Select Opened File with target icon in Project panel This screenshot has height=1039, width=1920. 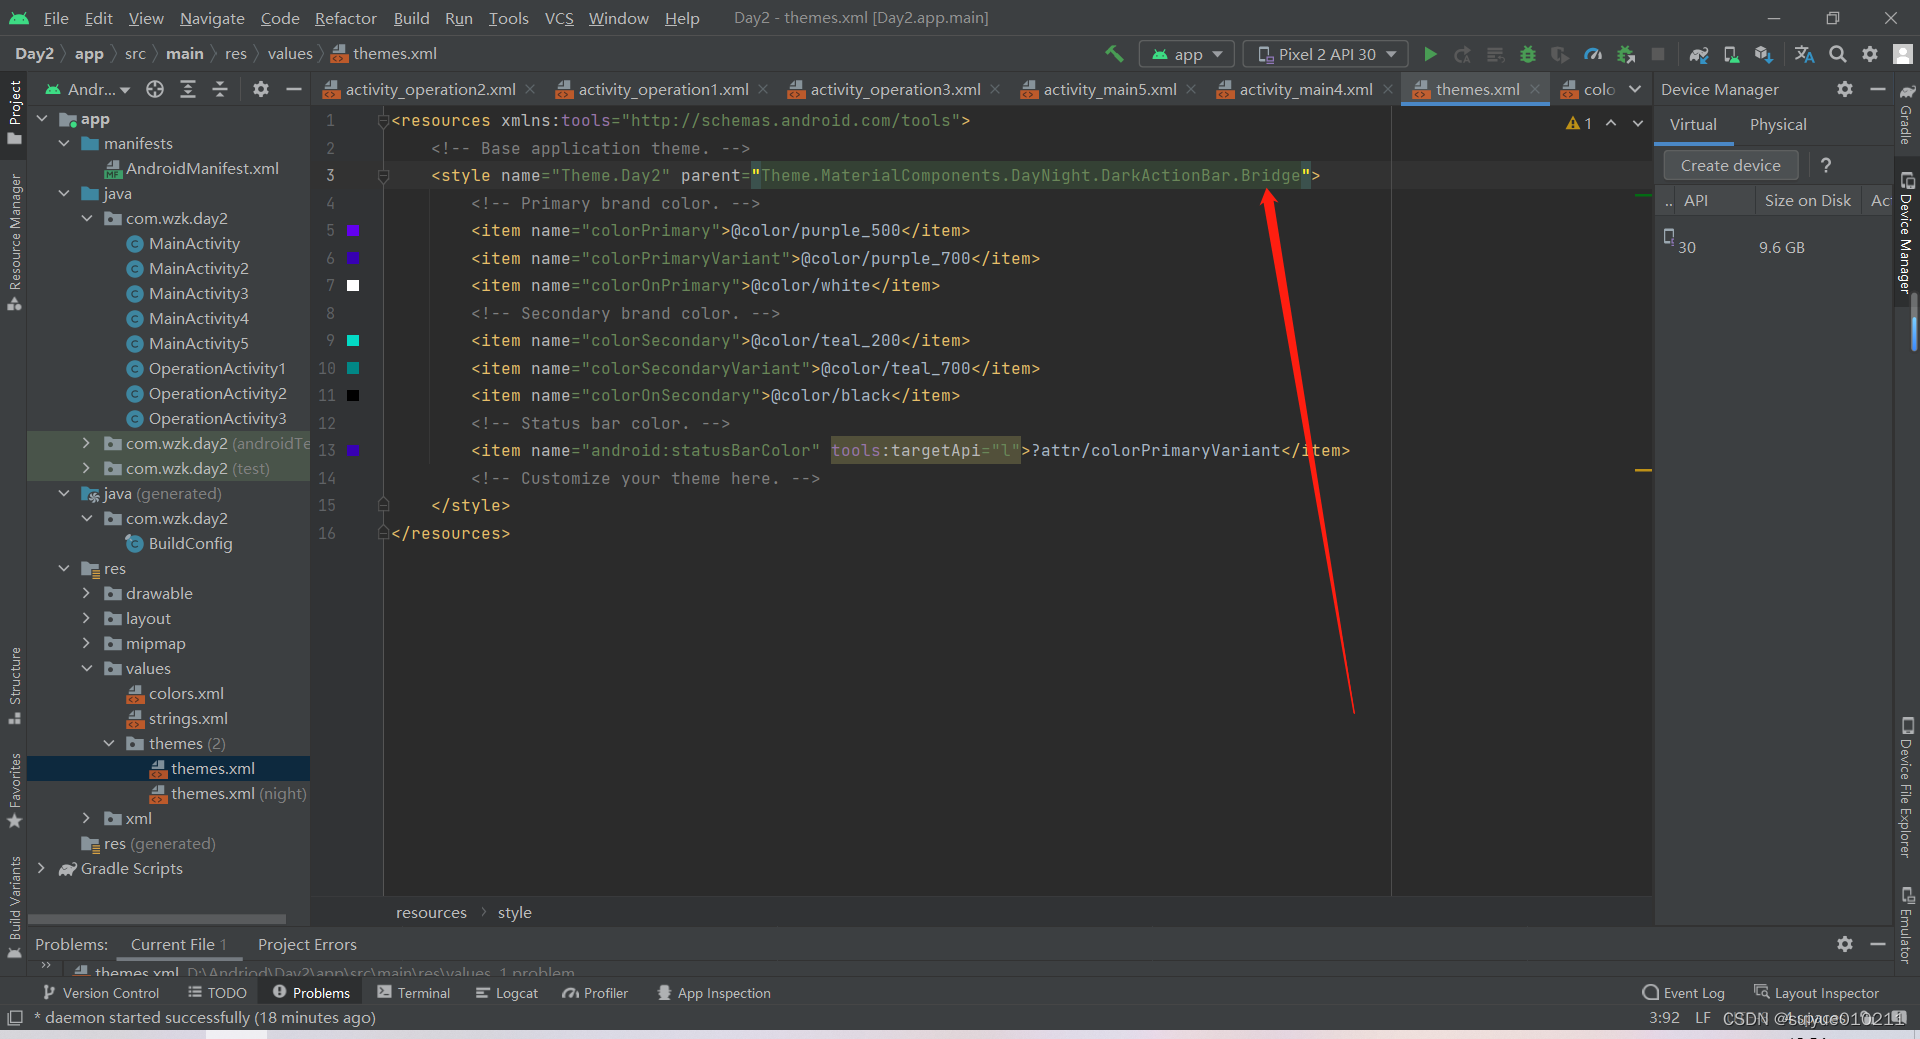click(155, 89)
